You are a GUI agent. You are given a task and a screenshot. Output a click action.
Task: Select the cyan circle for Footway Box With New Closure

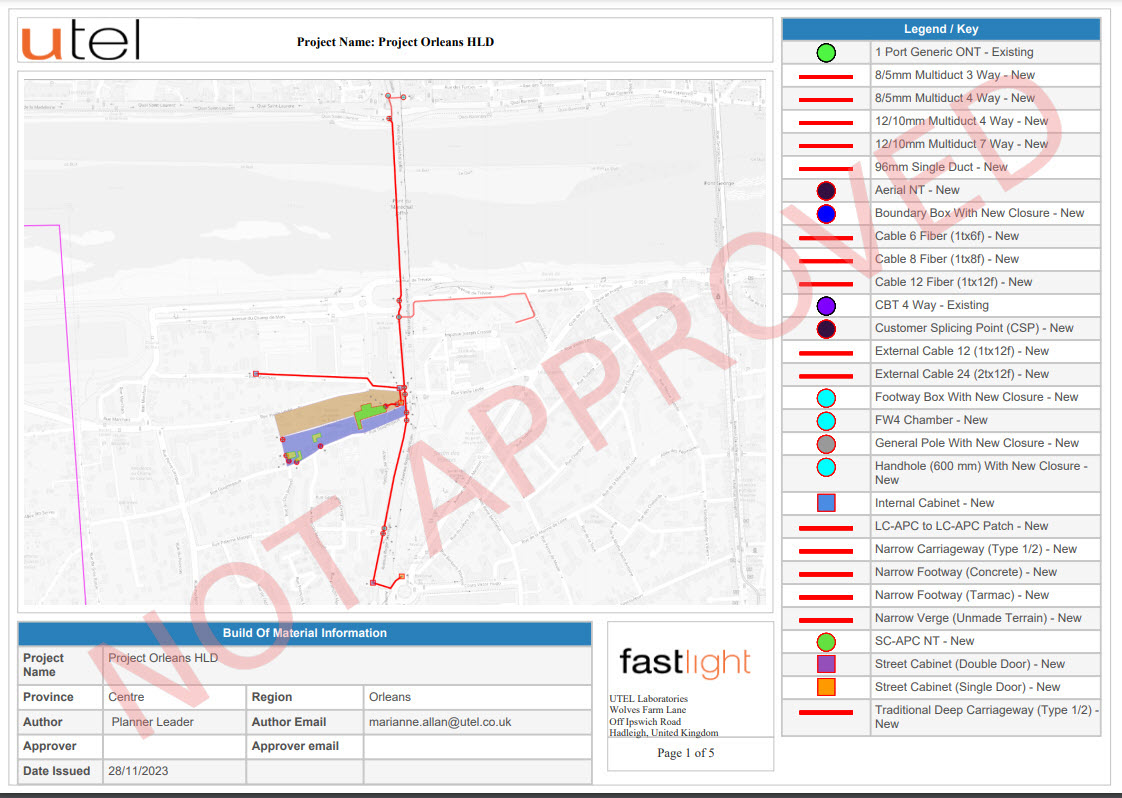826,398
